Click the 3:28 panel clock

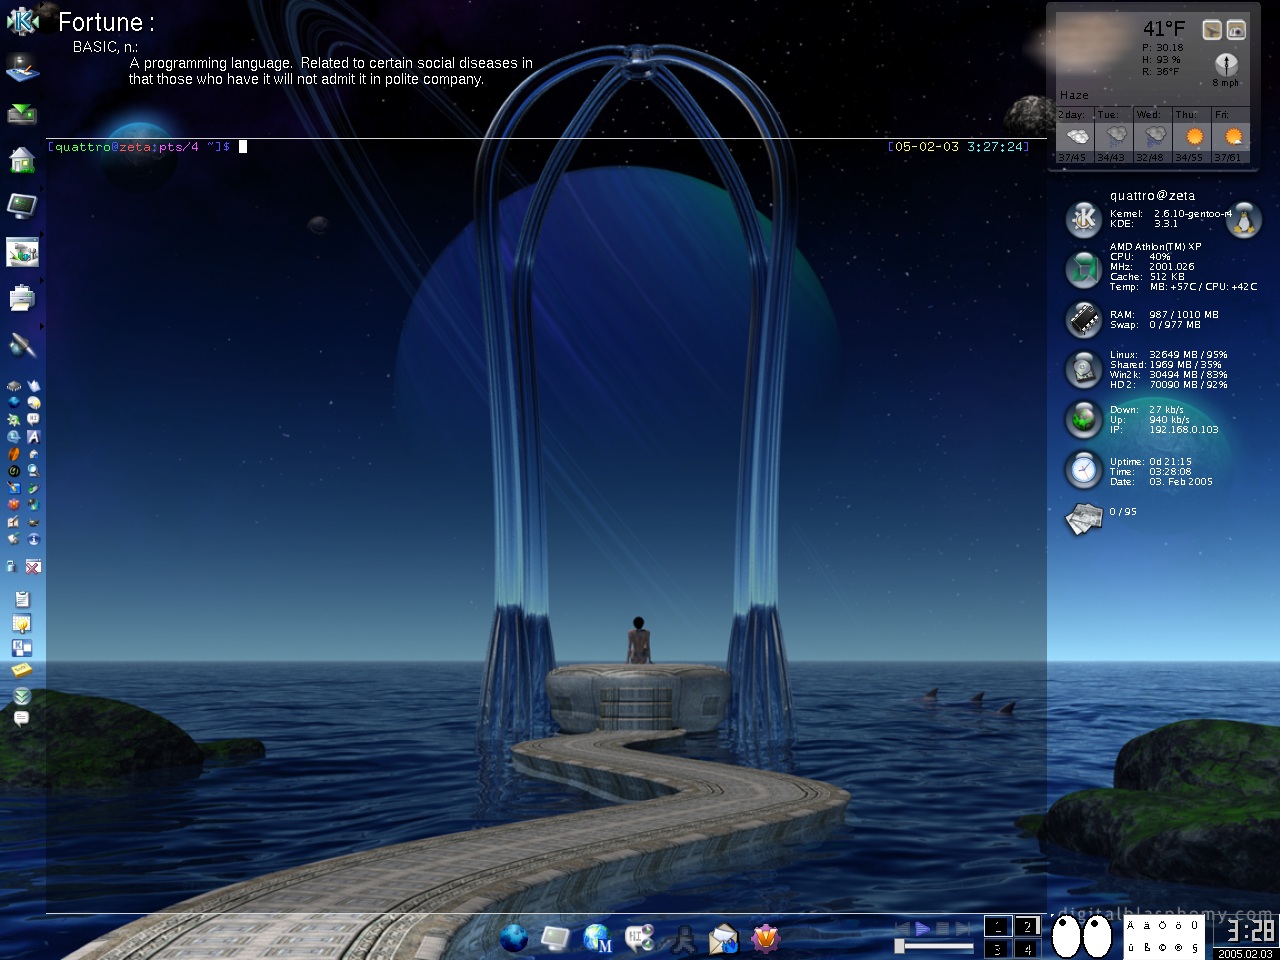pos(1250,931)
